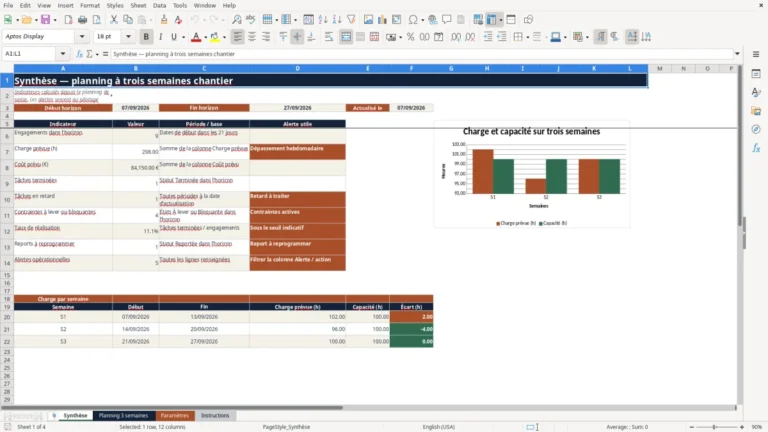
Task: Click the Save document icon
Action: point(46,20)
